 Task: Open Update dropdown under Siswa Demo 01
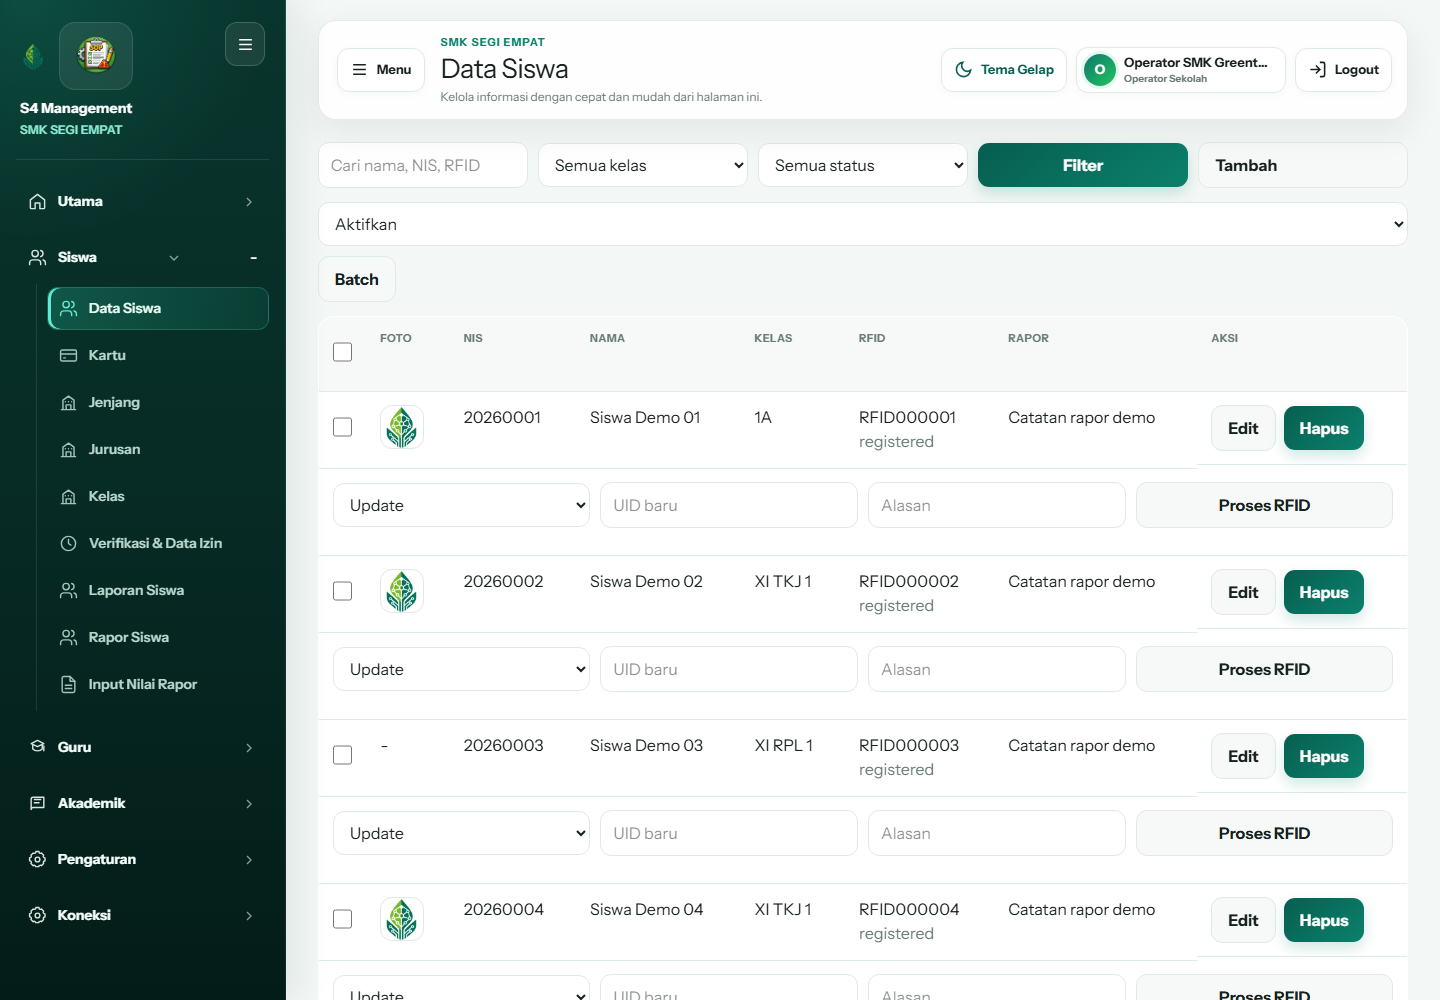[462, 505]
